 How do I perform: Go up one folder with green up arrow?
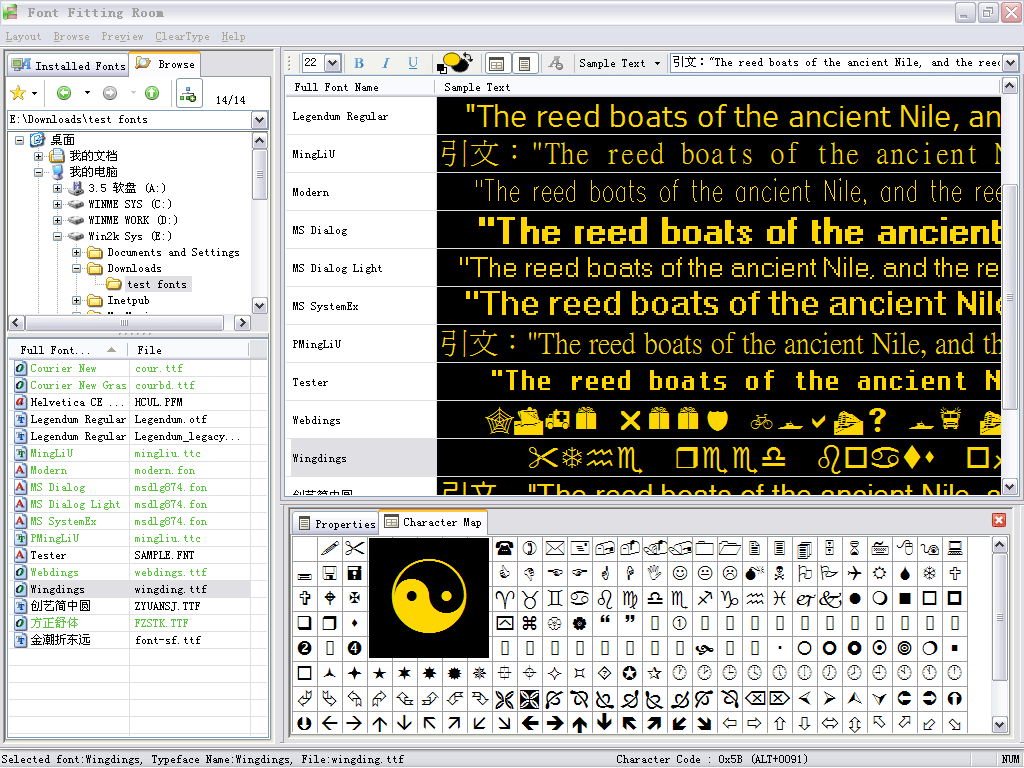point(152,93)
